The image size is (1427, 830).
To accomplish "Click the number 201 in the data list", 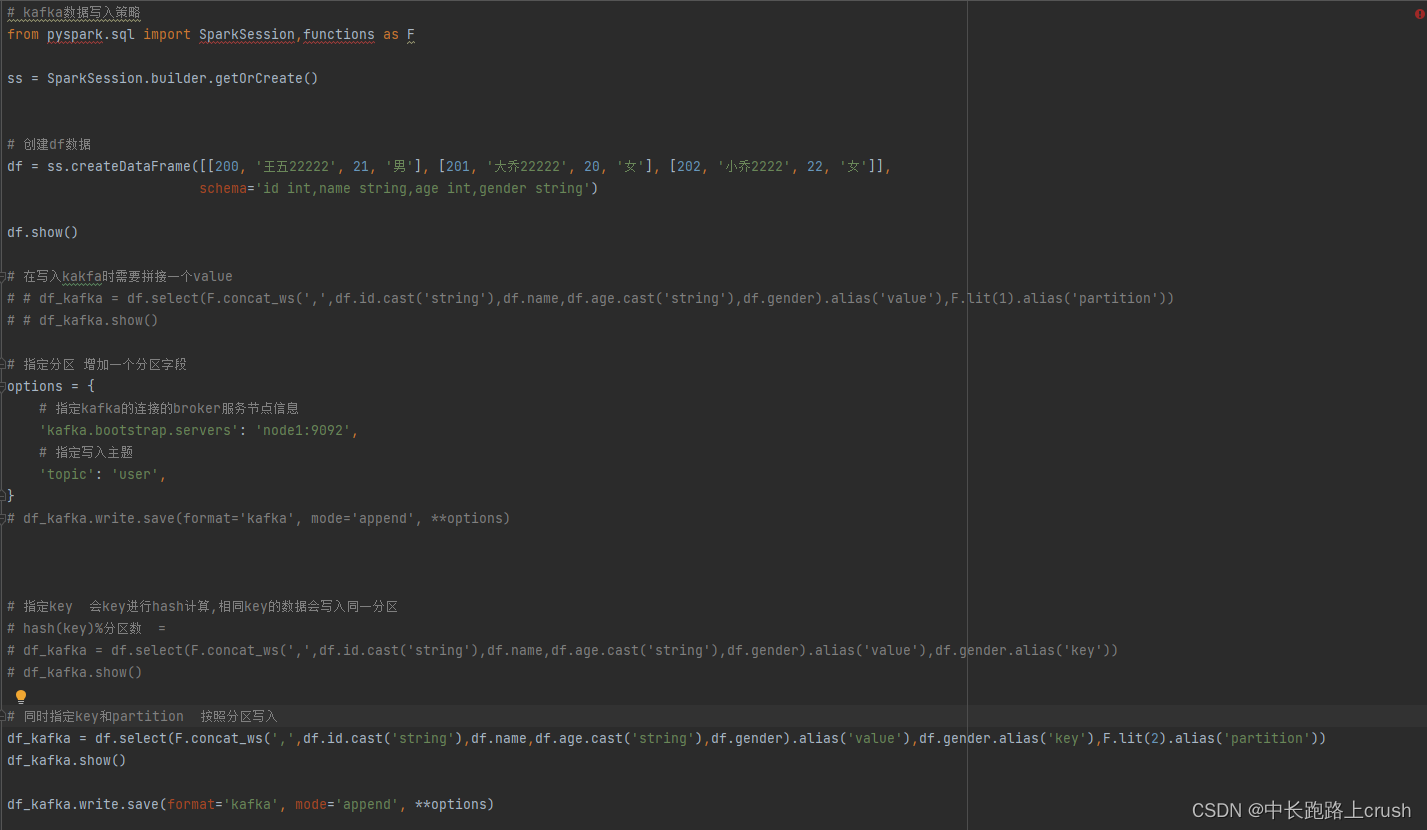I will [458, 166].
